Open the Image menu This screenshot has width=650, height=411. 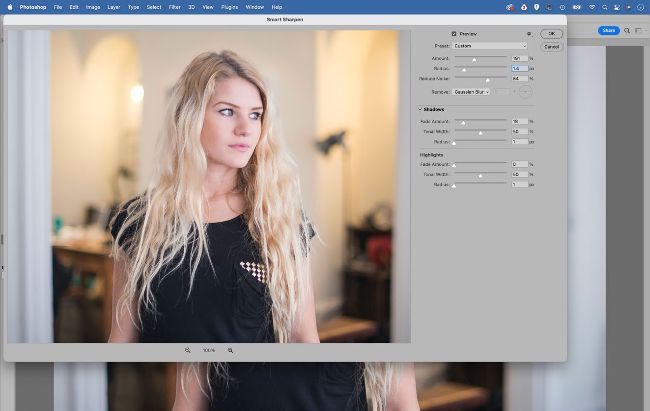[x=93, y=6]
